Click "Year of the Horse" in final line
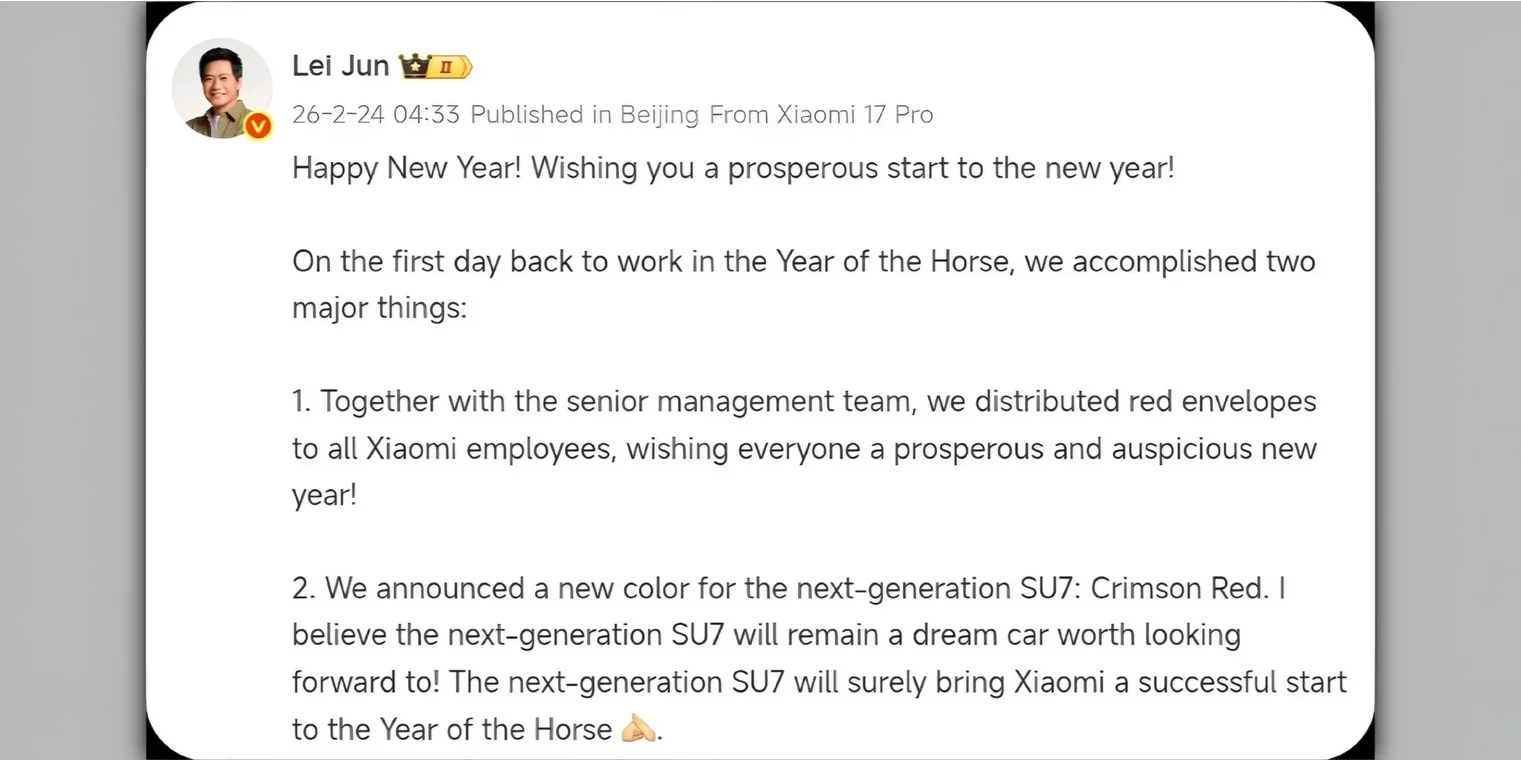 495,729
